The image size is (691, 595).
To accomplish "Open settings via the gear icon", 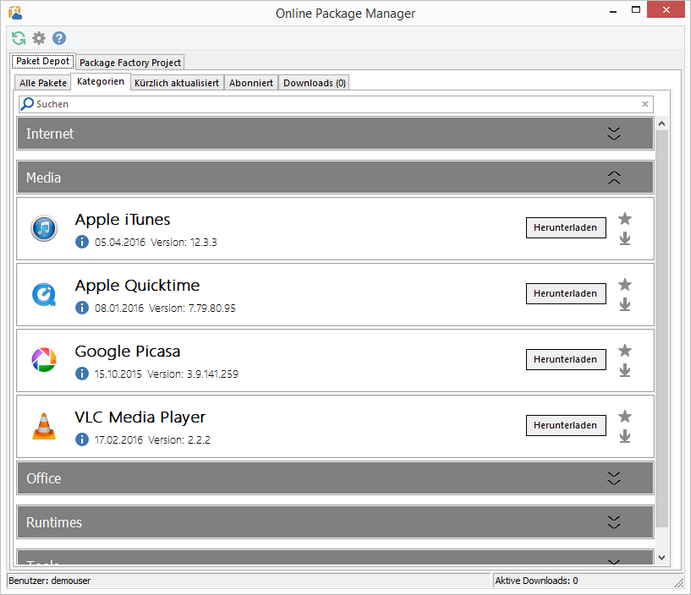I will [39, 38].
